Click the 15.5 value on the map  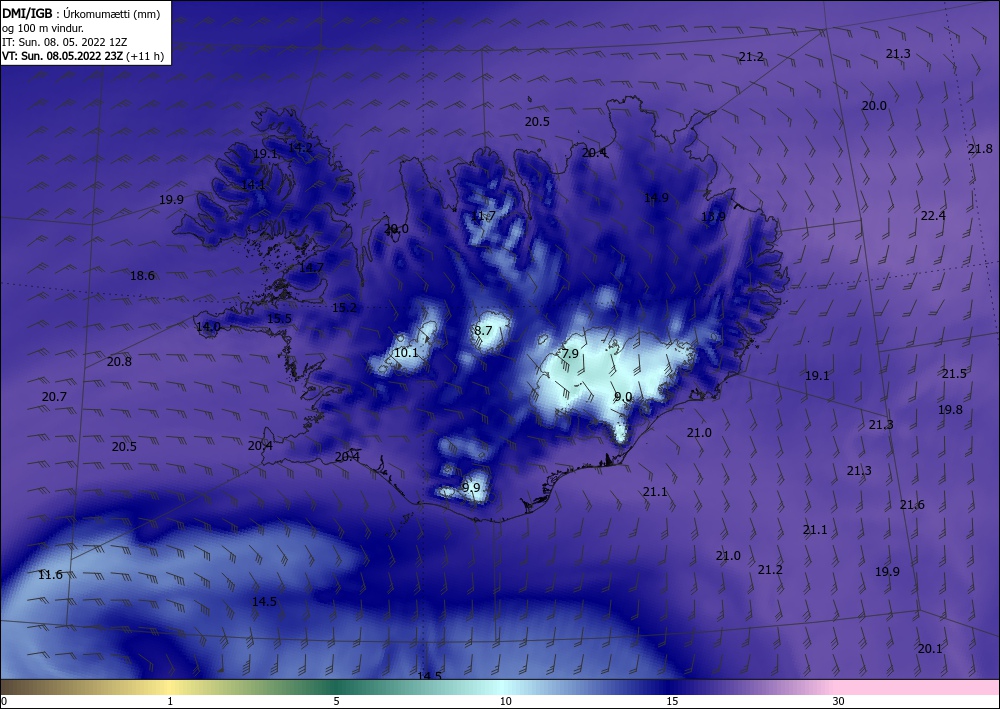279,319
